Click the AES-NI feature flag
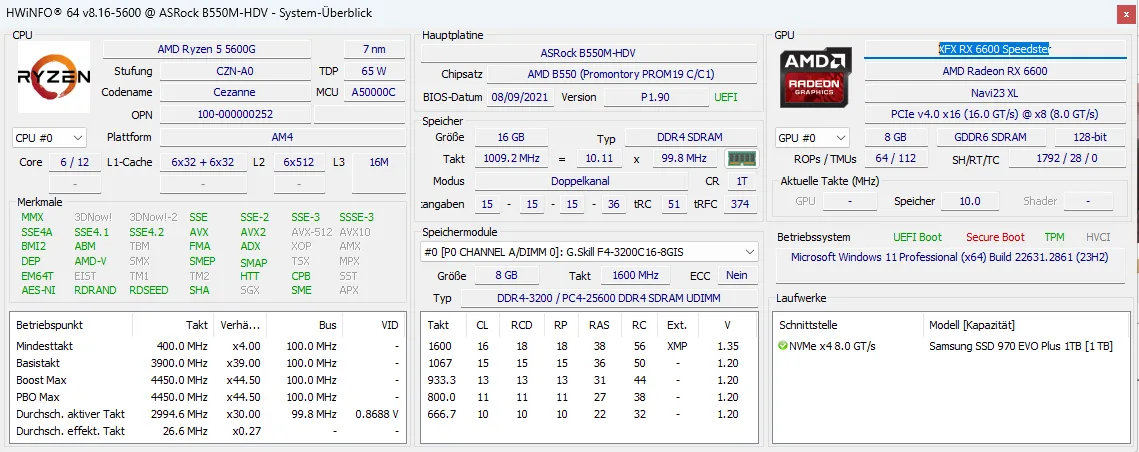This screenshot has height=452, width=1139. click(38, 290)
